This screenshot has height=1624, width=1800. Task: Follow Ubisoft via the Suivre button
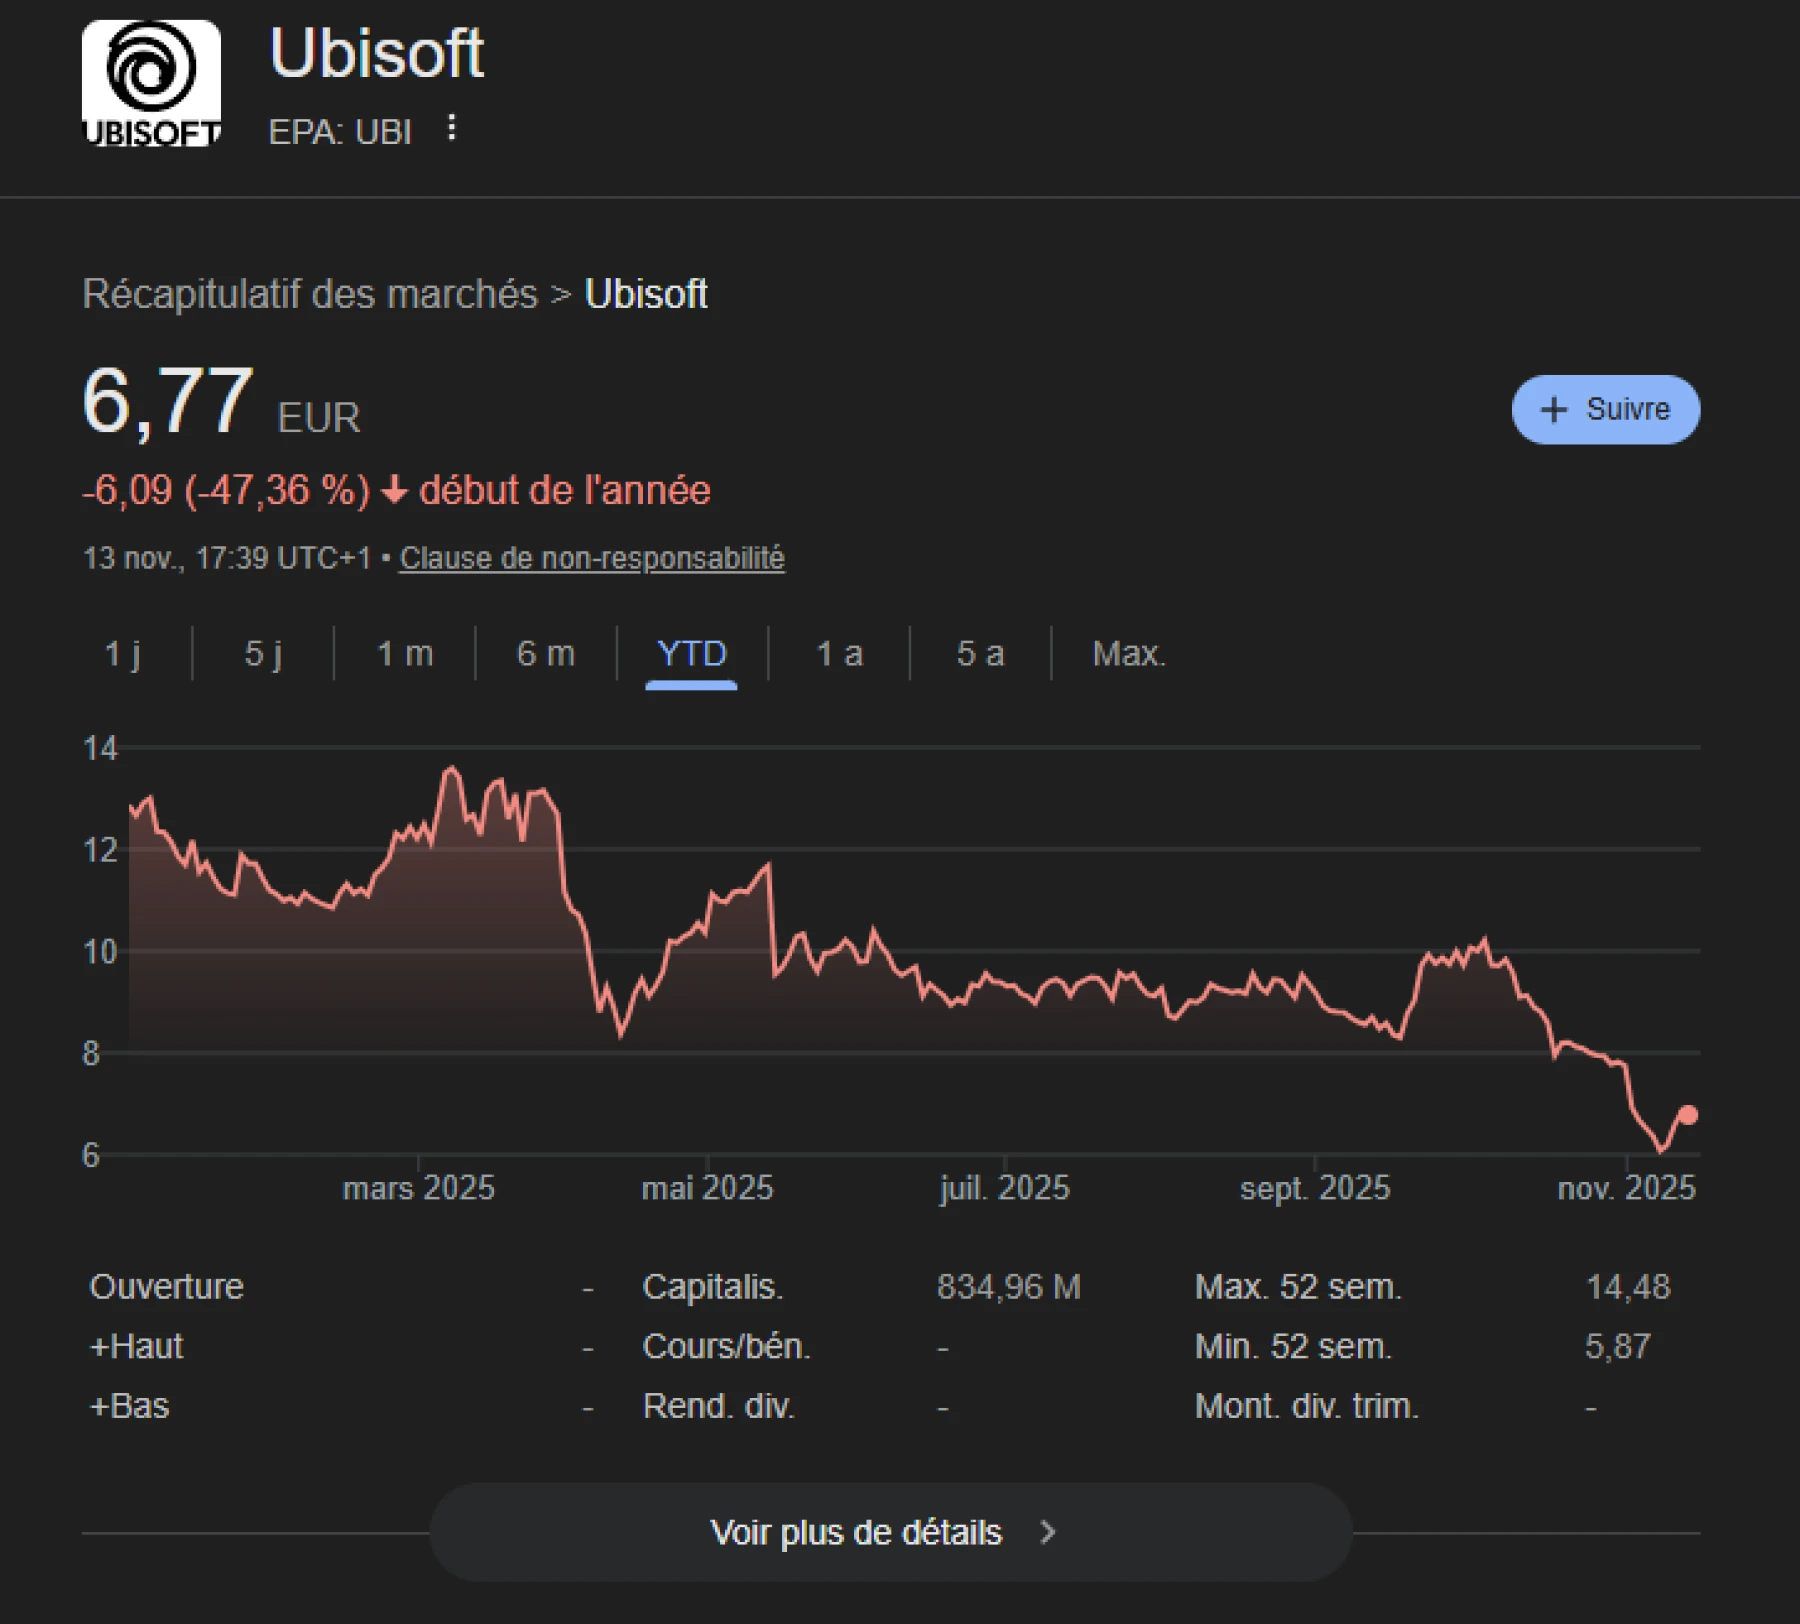pyautogui.click(x=1605, y=410)
